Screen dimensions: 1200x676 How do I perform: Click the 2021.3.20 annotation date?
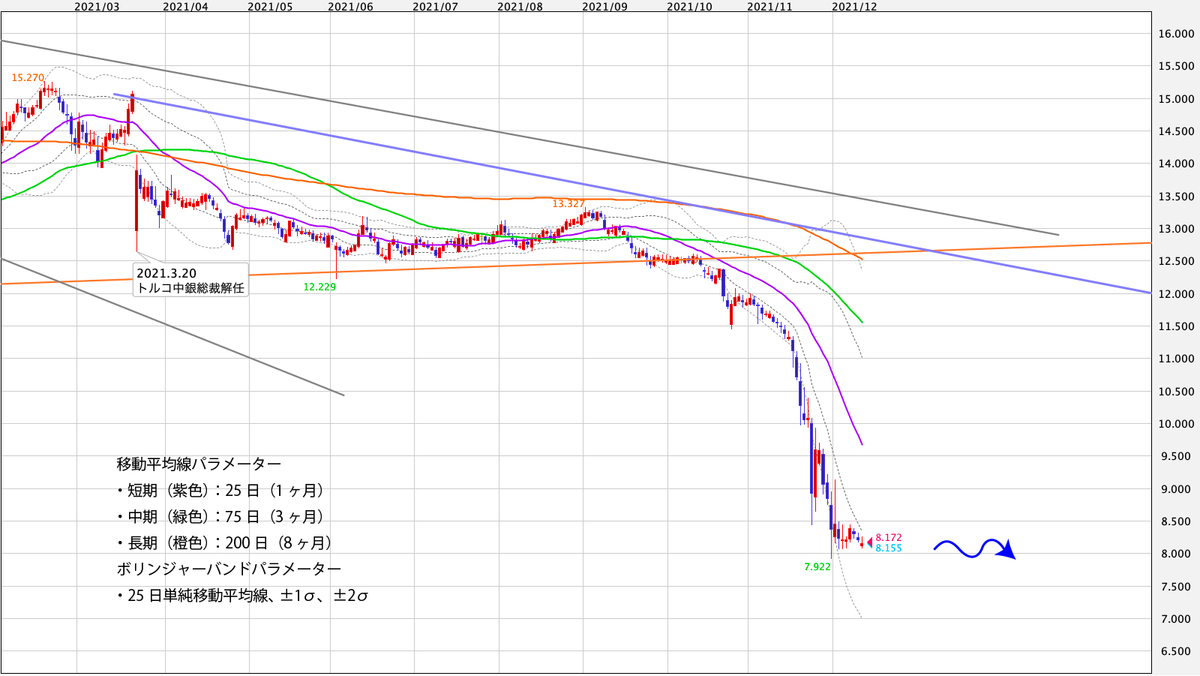pos(166,272)
